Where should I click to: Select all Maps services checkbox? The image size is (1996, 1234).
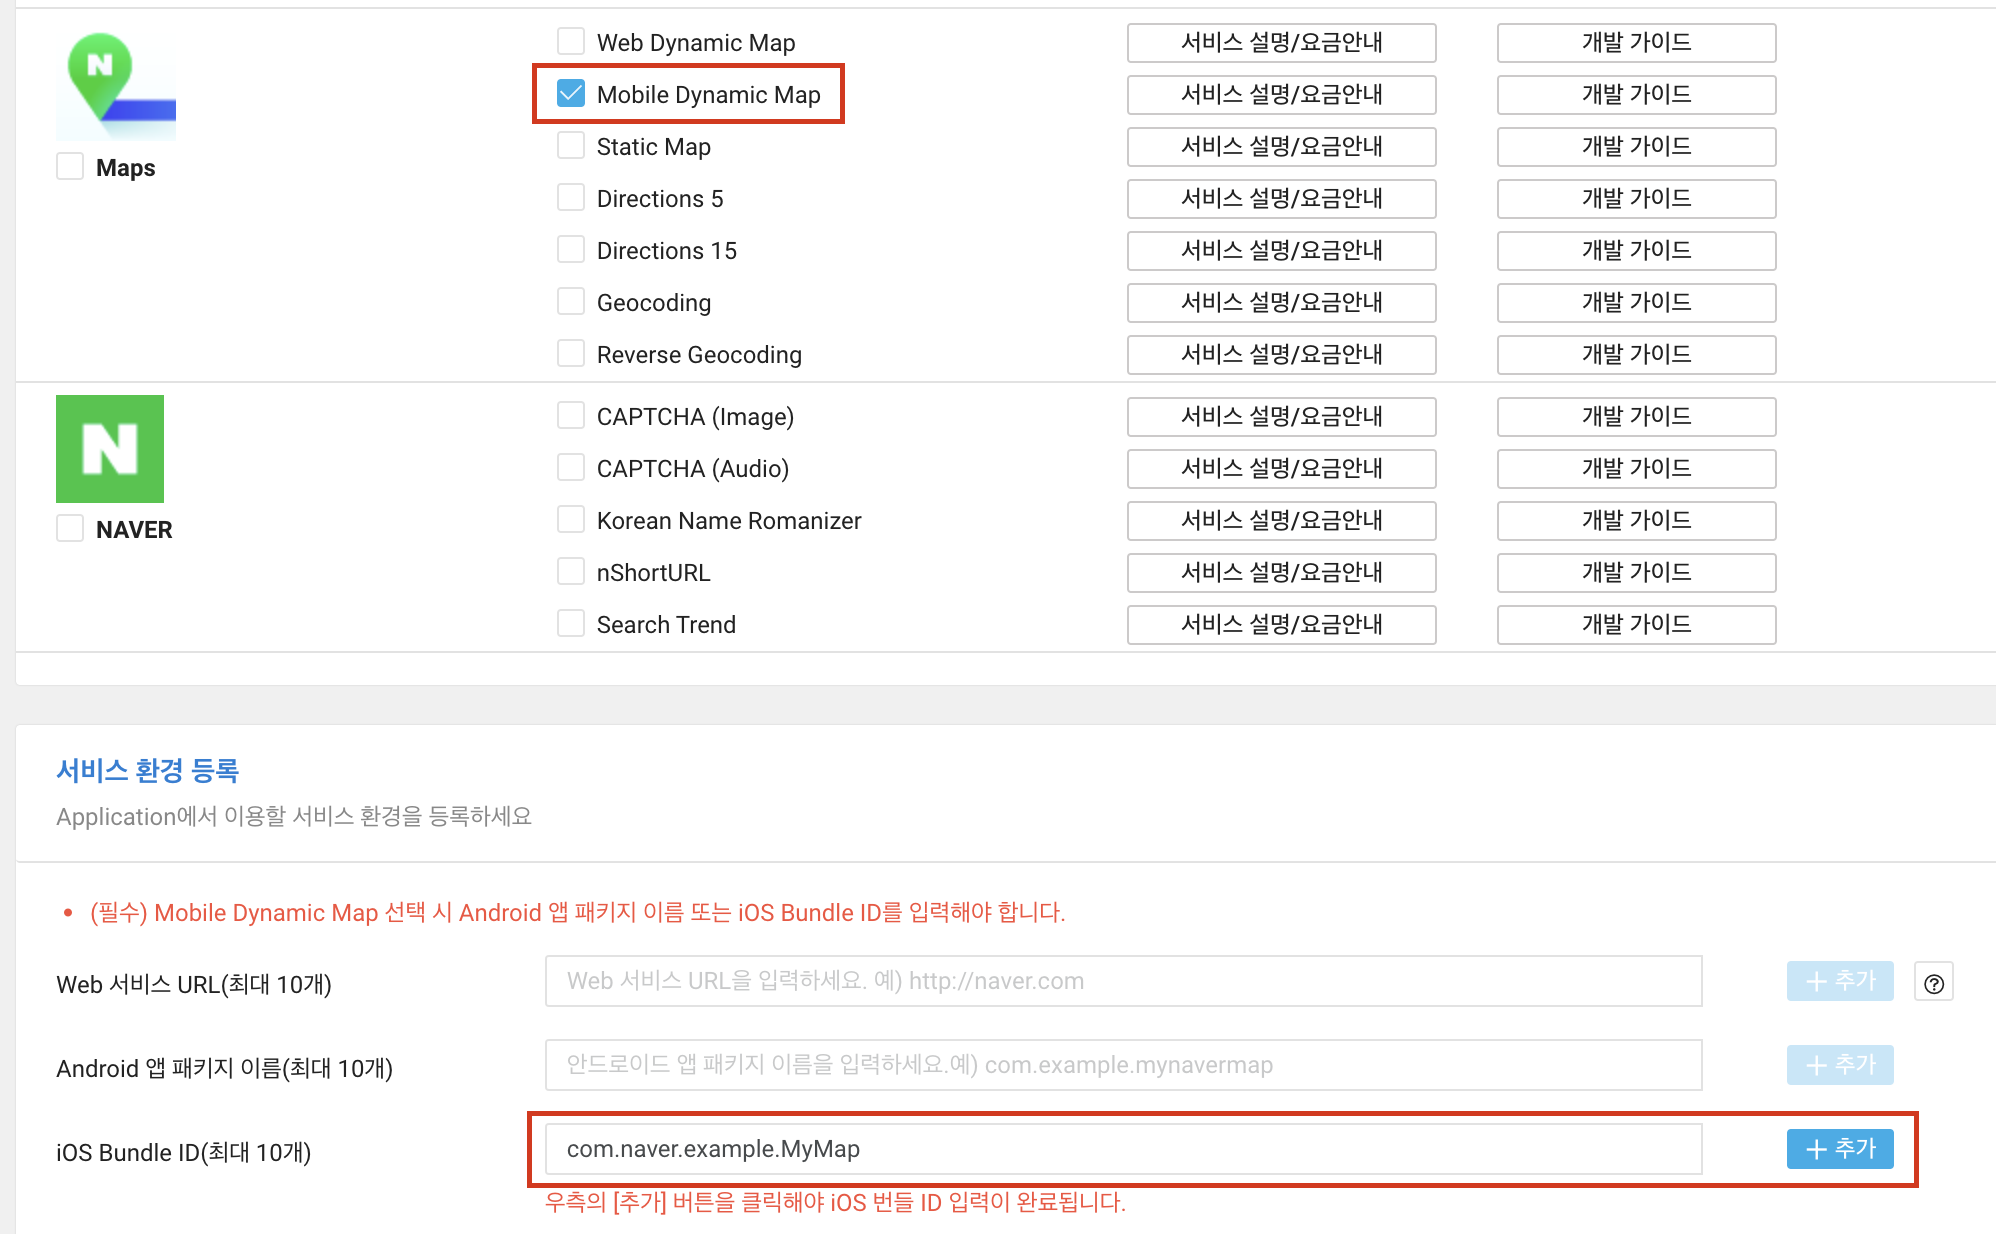click(x=70, y=167)
